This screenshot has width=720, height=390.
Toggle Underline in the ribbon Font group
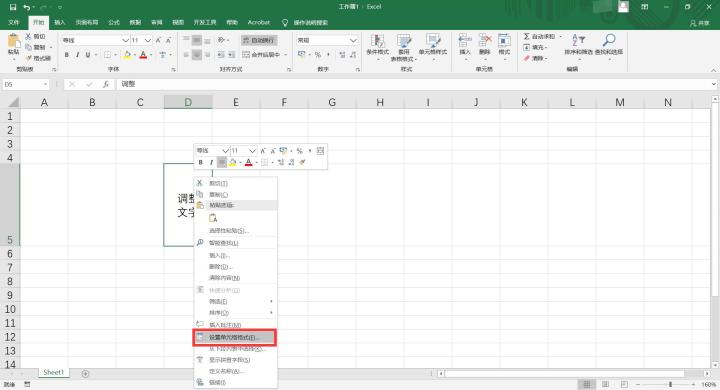click(x=88, y=55)
